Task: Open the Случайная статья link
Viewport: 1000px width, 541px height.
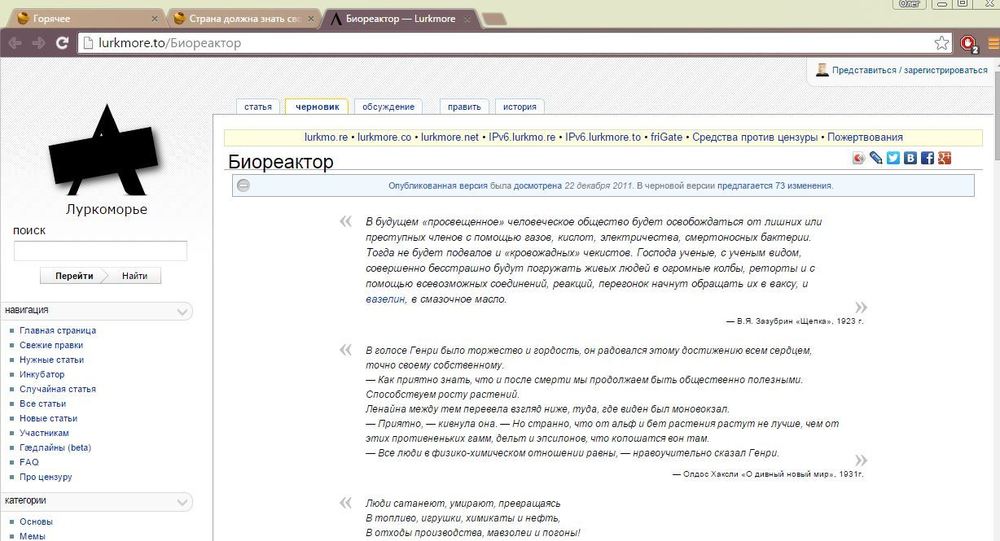Action: click(58, 389)
